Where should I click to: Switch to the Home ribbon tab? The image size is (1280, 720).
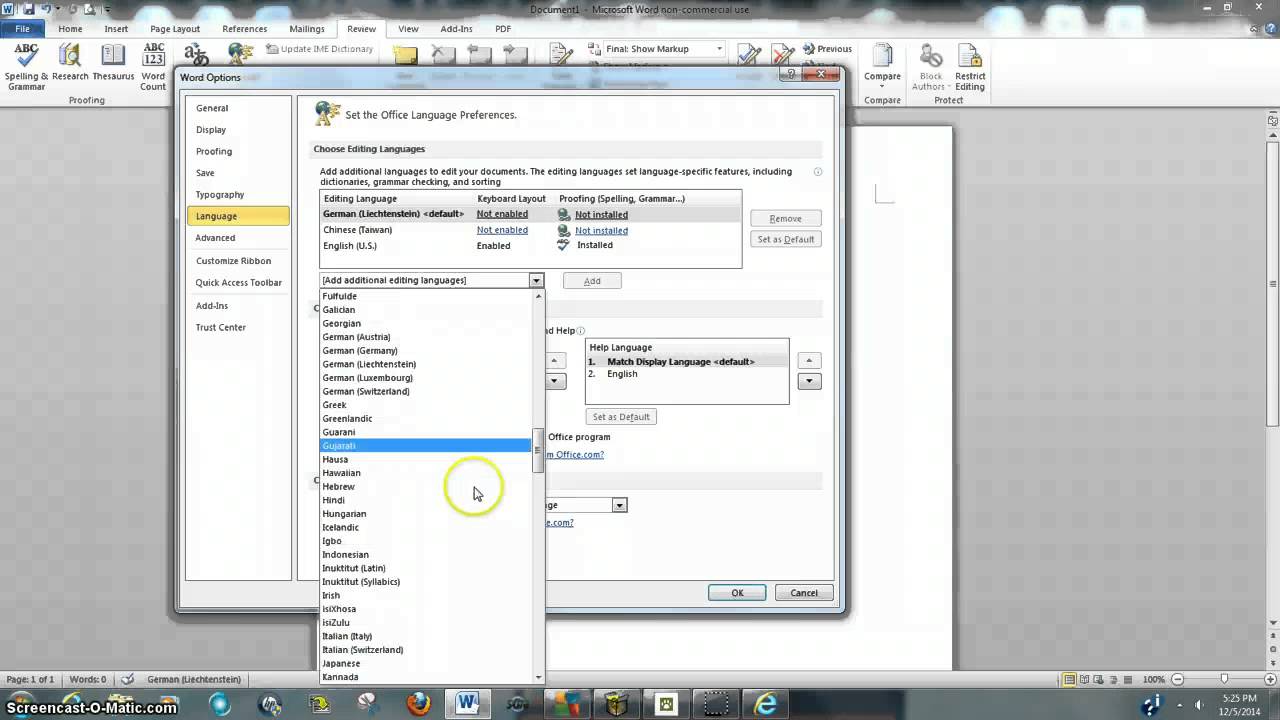(x=70, y=29)
